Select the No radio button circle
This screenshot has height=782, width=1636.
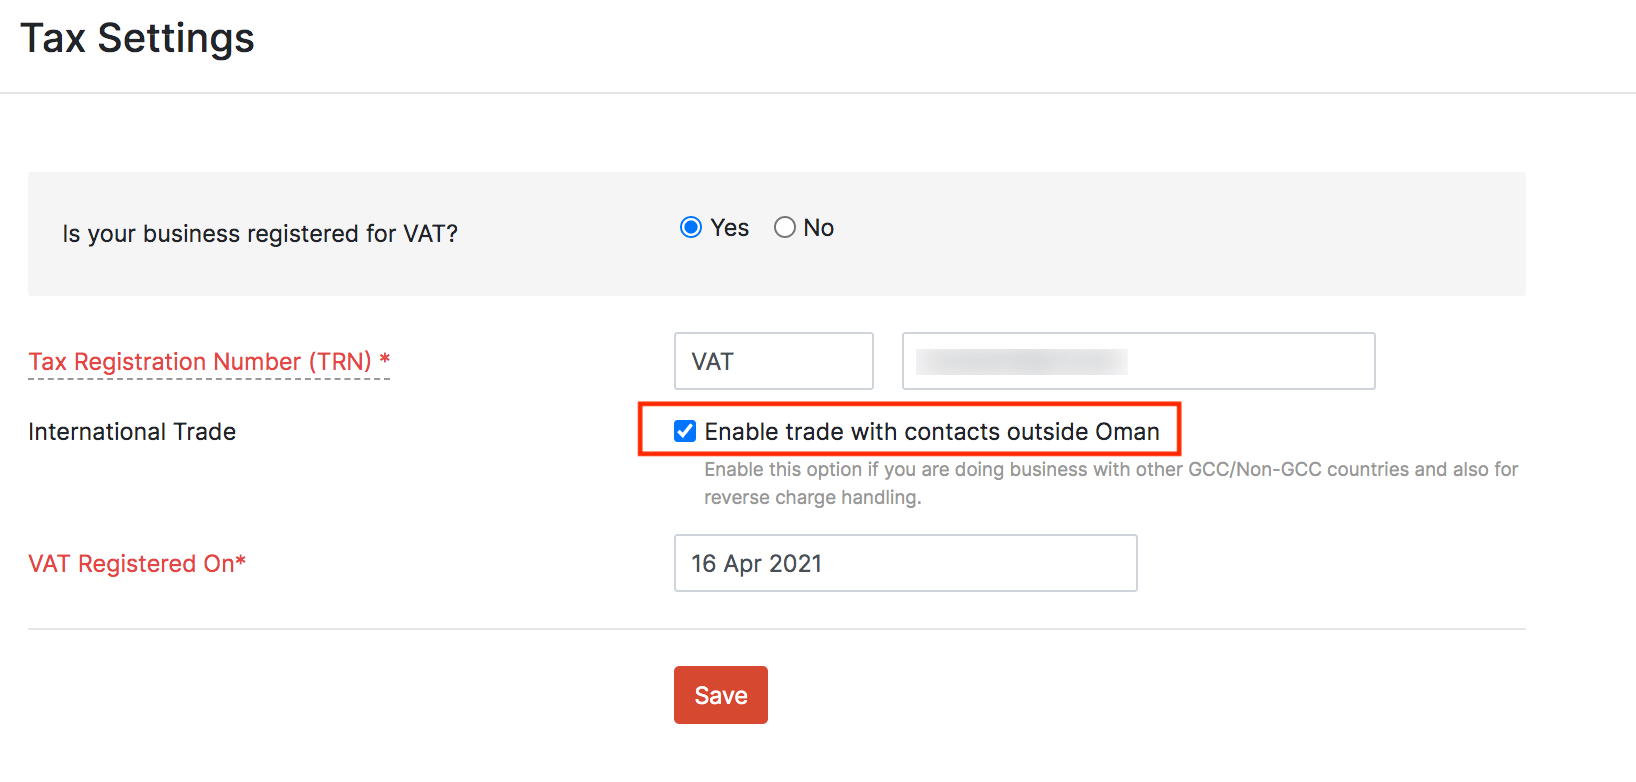point(785,228)
